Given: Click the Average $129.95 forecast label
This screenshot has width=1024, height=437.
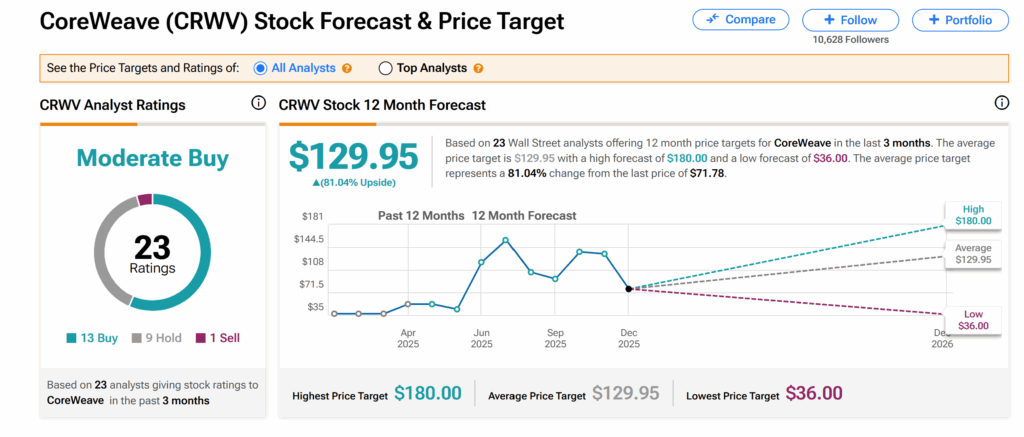Looking at the screenshot, I should (972, 253).
